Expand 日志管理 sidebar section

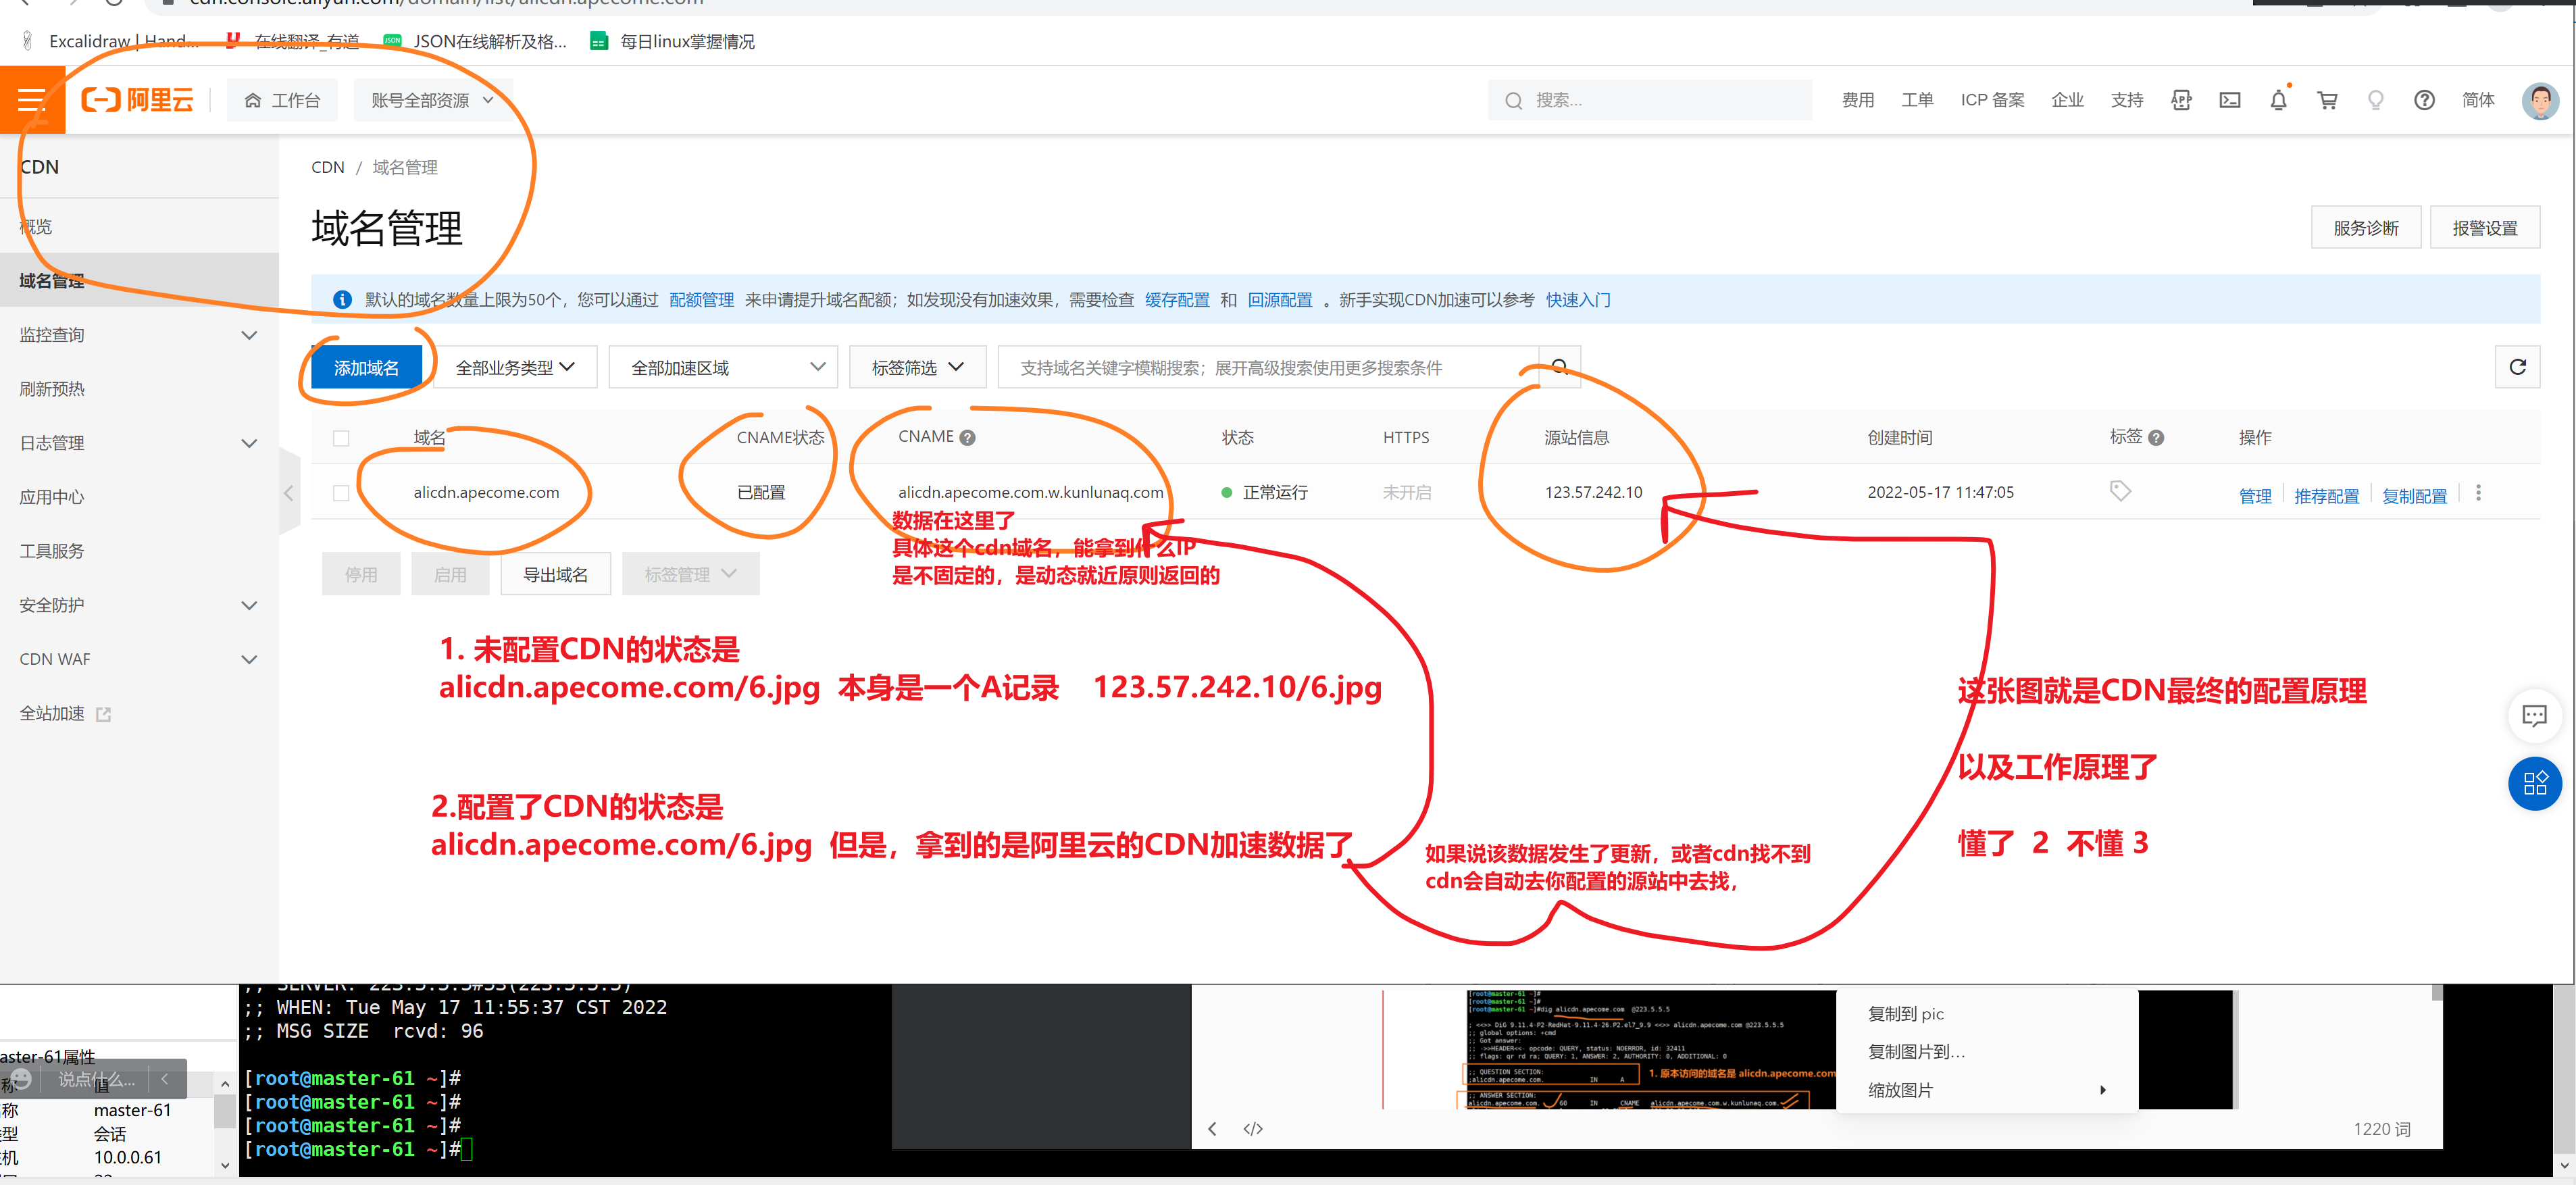(x=139, y=443)
